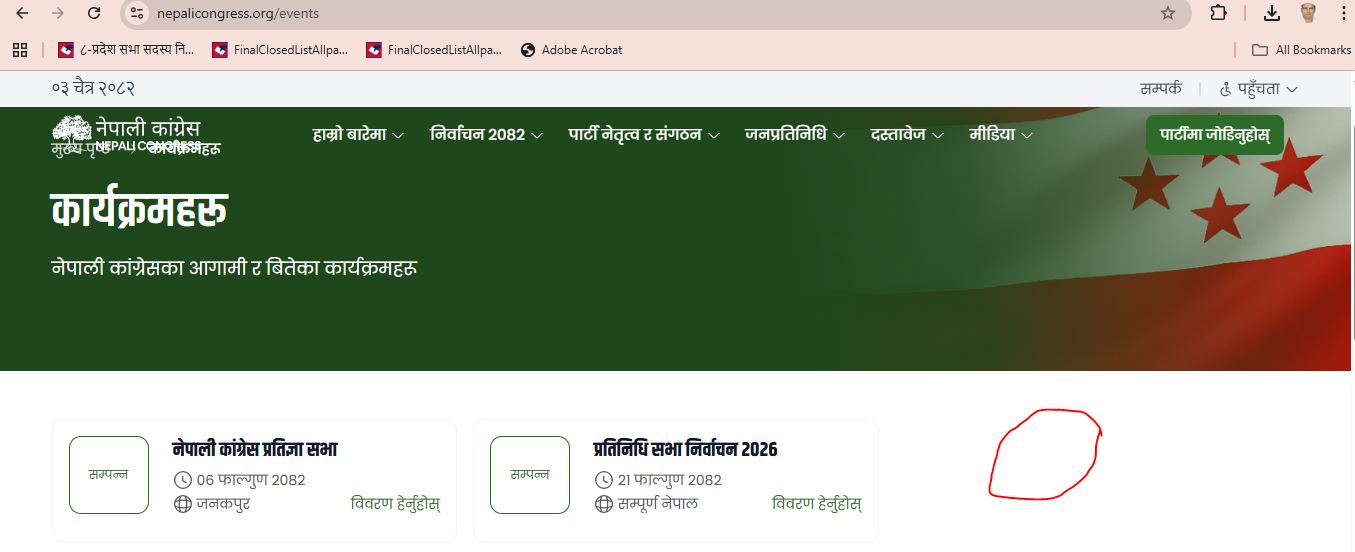The width and height of the screenshot is (1355, 552).
Task: Expand the दस्तावेज menu
Action: coord(907,134)
